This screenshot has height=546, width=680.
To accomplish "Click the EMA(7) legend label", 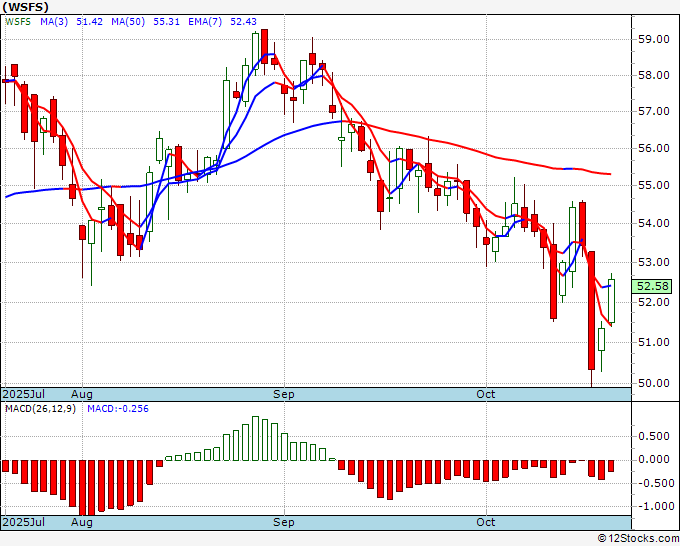I will [x=205, y=22].
